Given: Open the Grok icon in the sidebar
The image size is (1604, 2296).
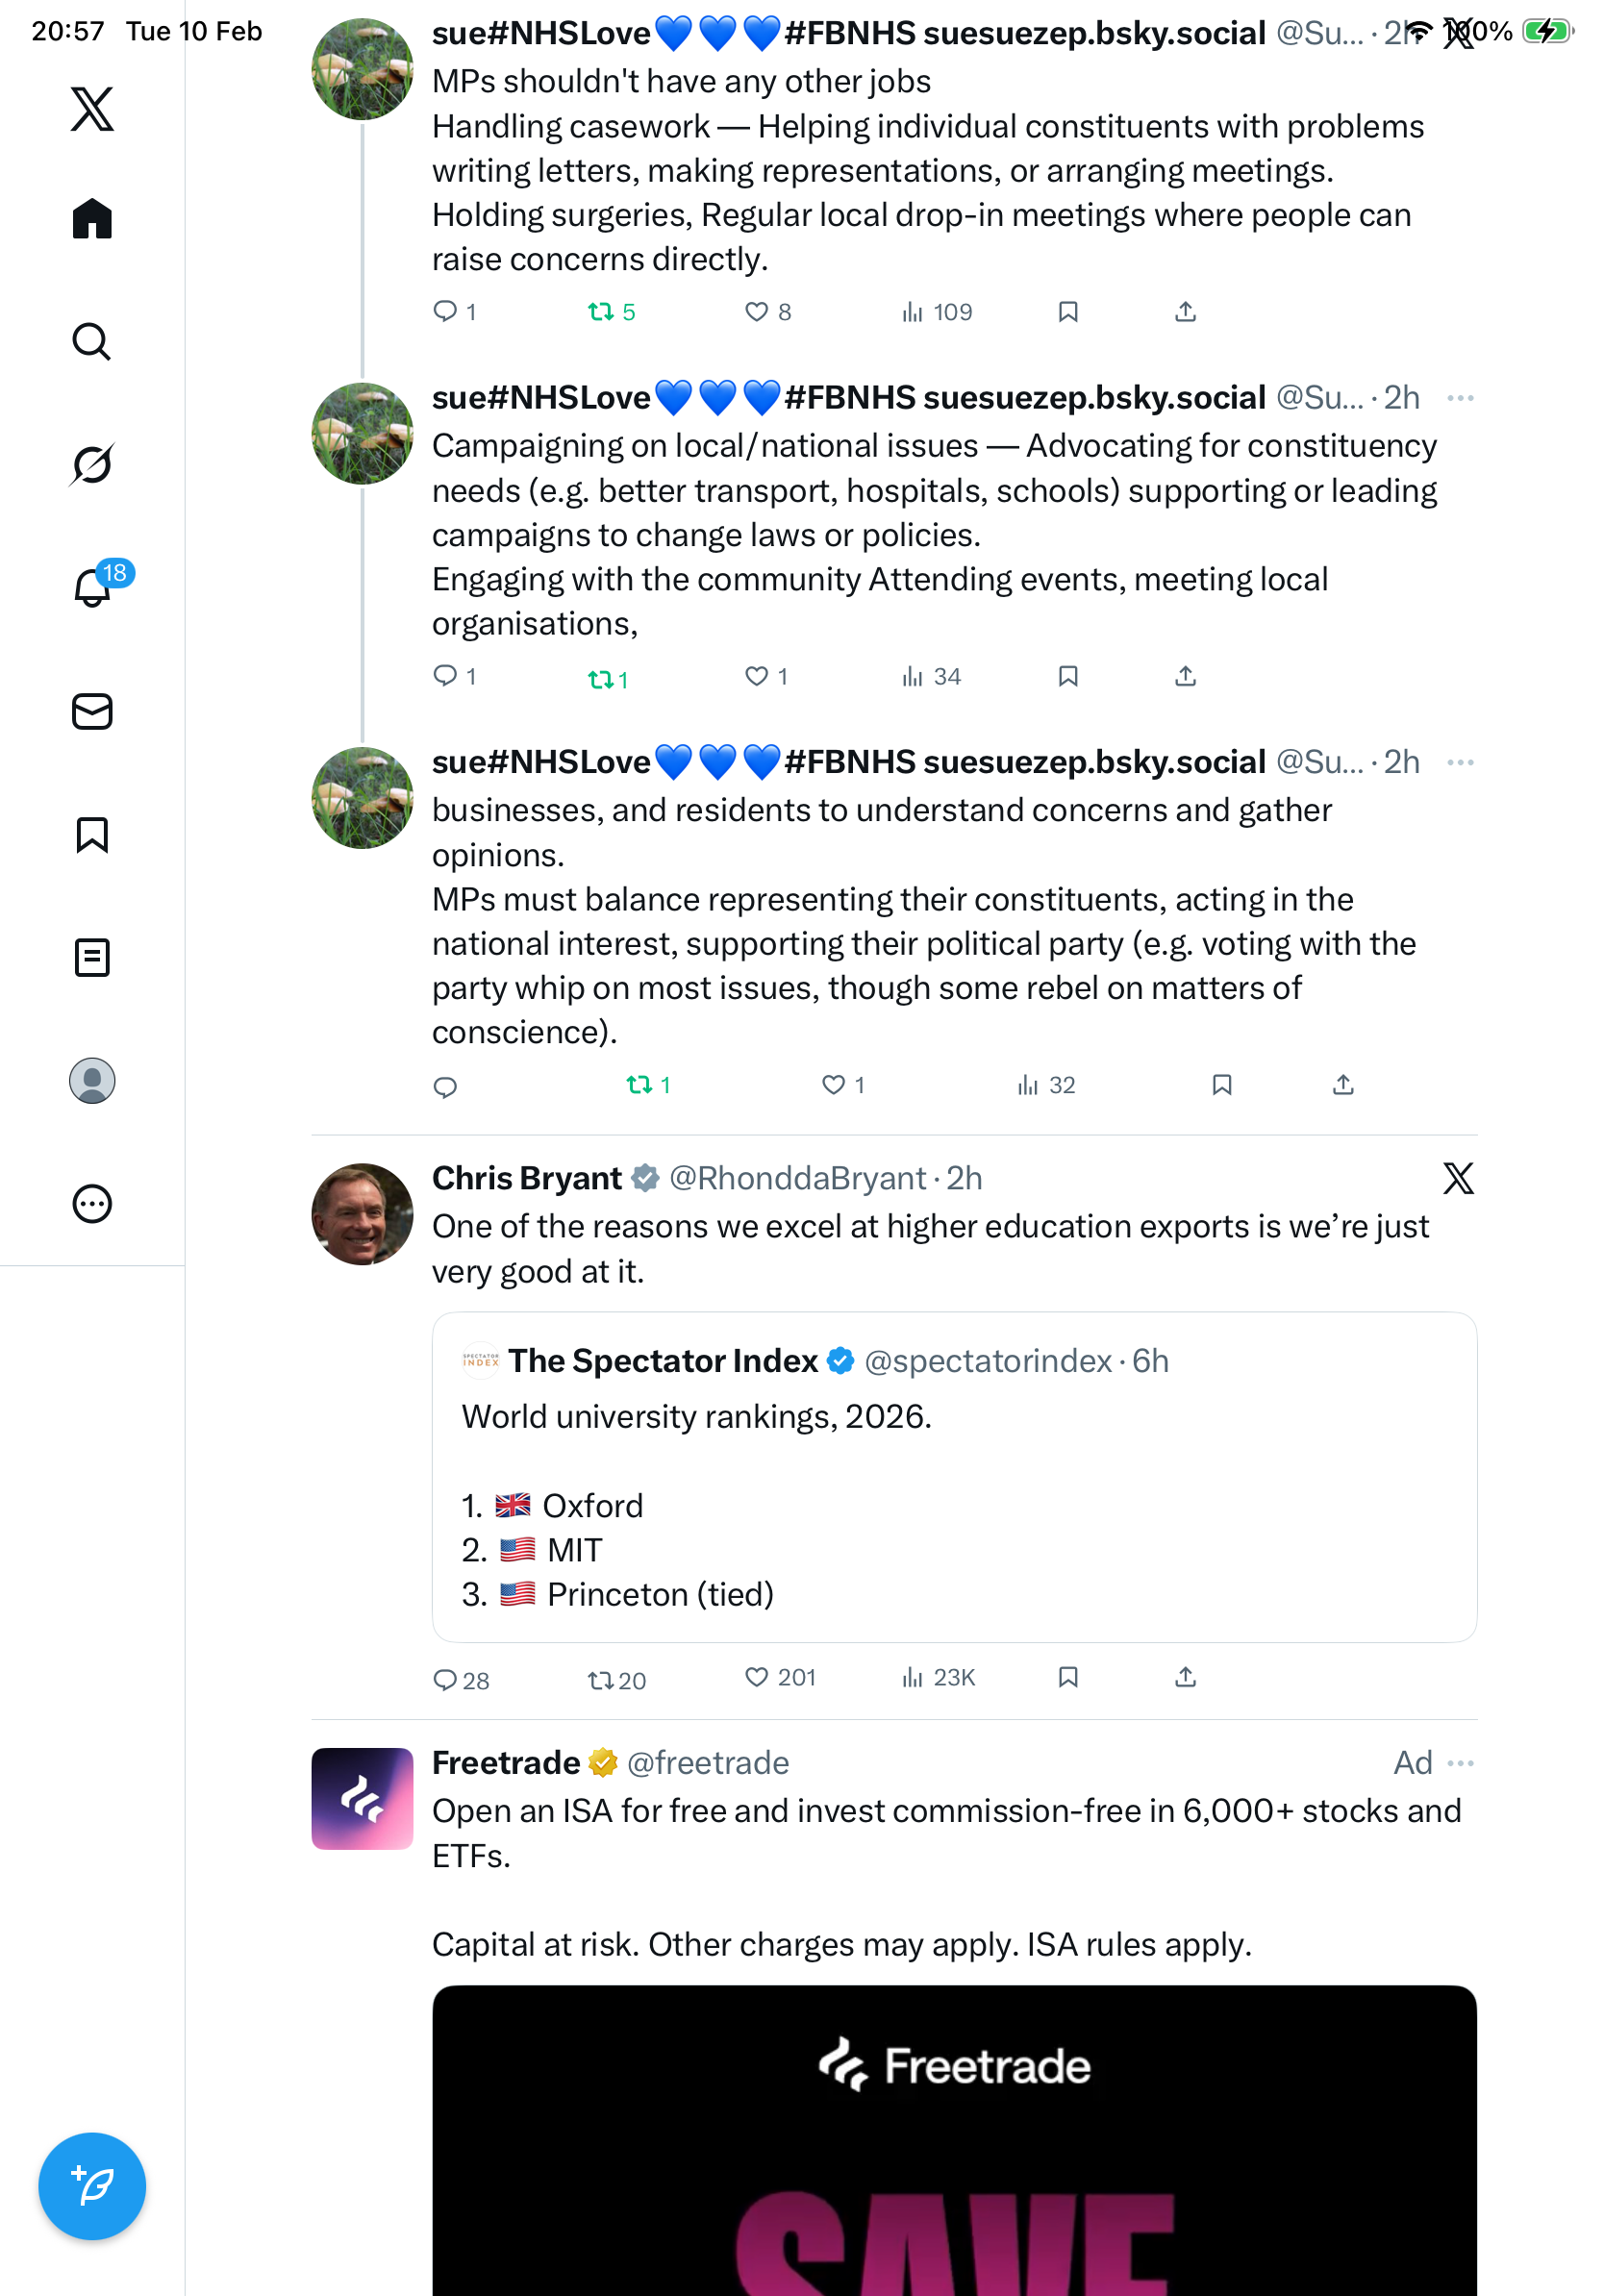Looking at the screenshot, I should coord(92,464).
